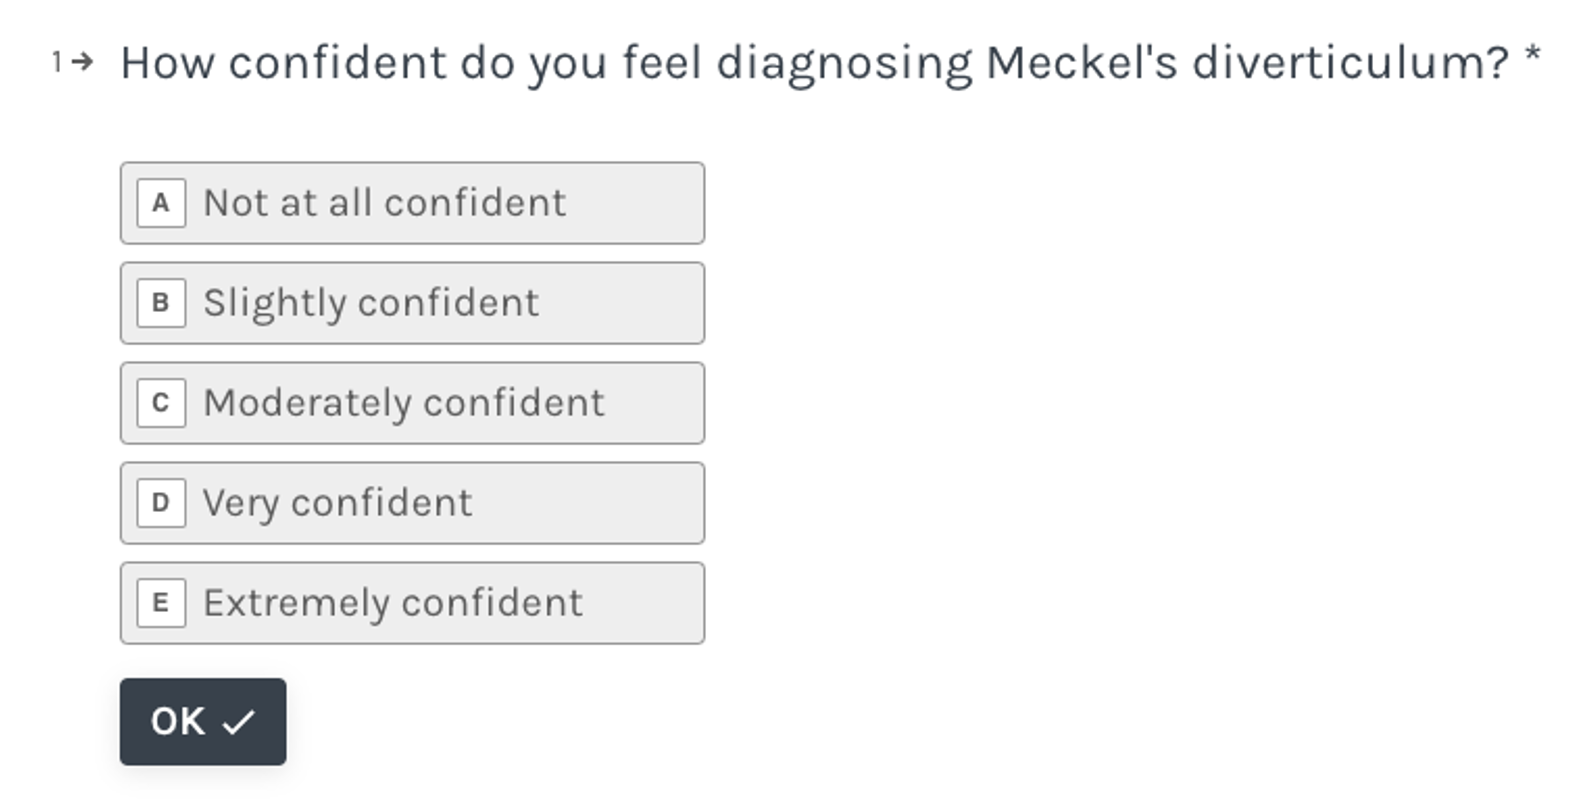The image size is (1583, 802).
Task: Click the letter E key badge
Action: (x=161, y=603)
